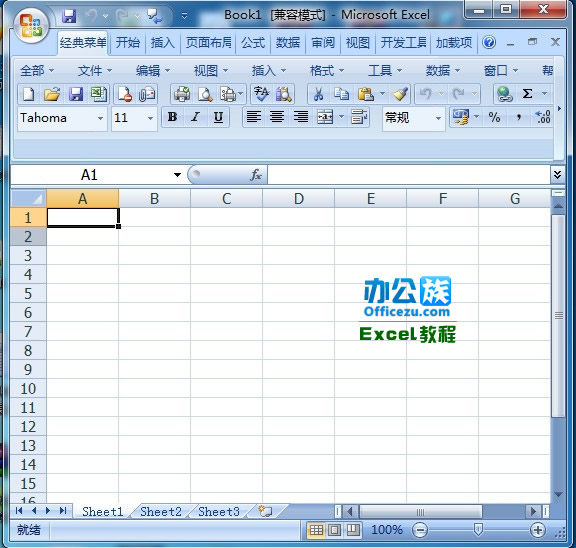Switch to Normal view in status bar
Screen dimensions: 576x548
(316, 530)
